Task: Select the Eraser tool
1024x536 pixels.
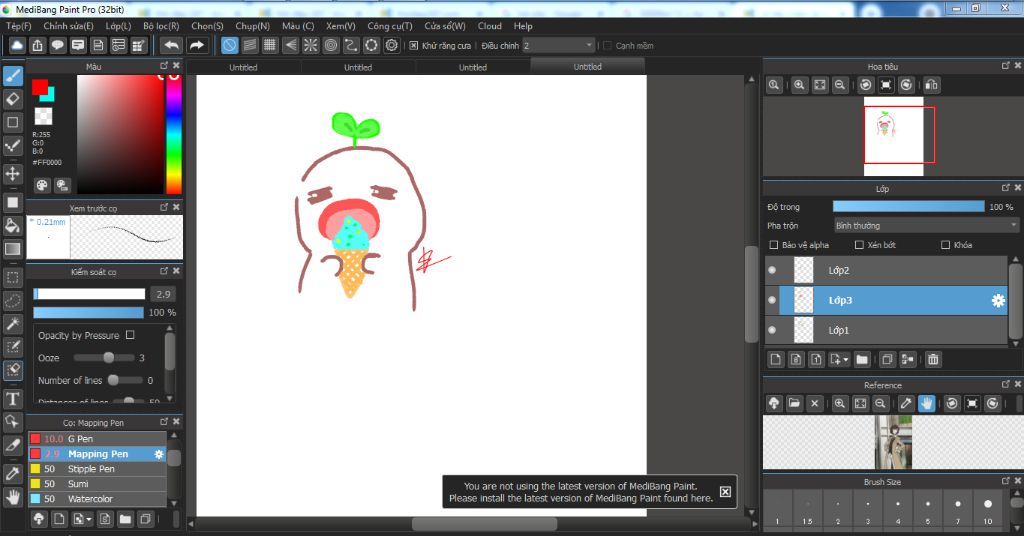Action: coord(12,99)
